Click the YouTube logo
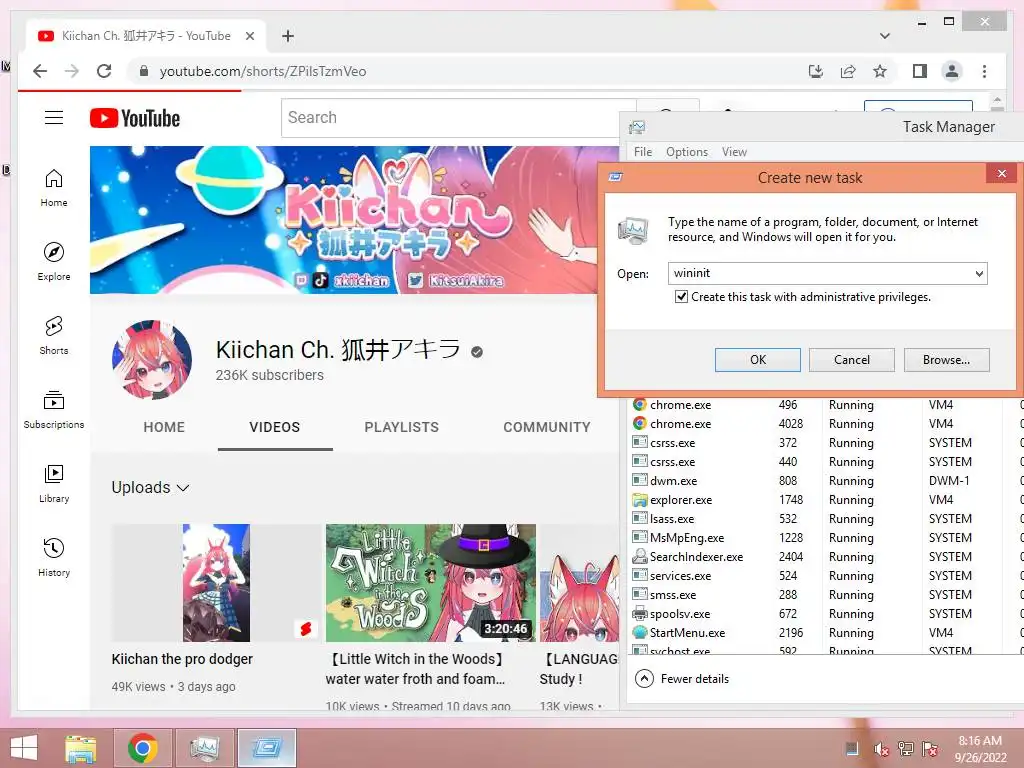The image size is (1024, 768). [x=135, y=118]
